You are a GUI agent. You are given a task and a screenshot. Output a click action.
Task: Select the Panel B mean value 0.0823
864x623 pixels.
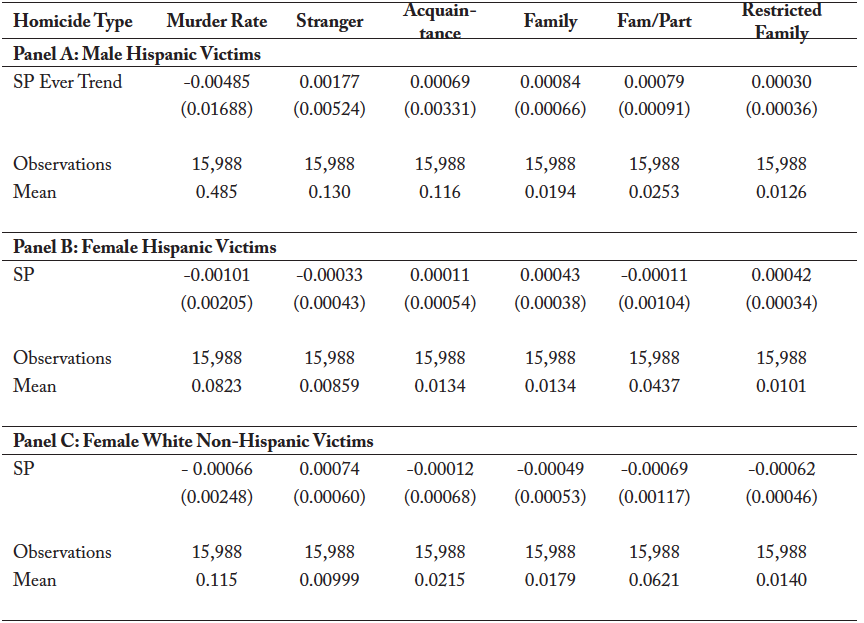point(217,386)
